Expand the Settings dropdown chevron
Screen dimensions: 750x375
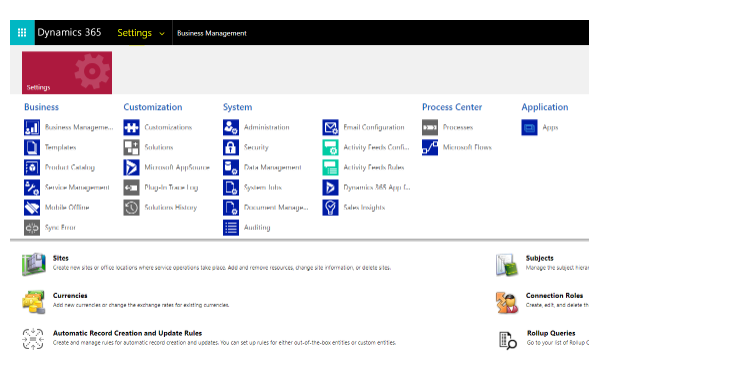coord(162,33)
